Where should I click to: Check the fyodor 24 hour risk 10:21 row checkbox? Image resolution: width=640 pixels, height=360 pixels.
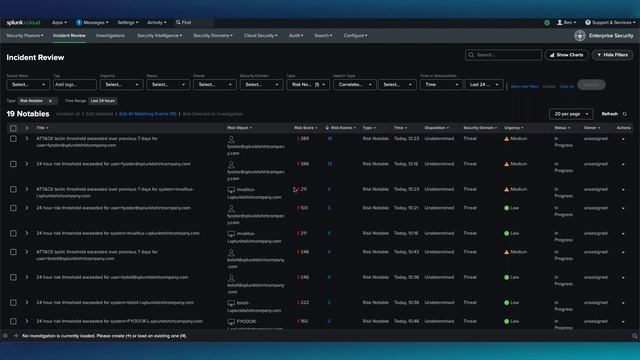13,208
